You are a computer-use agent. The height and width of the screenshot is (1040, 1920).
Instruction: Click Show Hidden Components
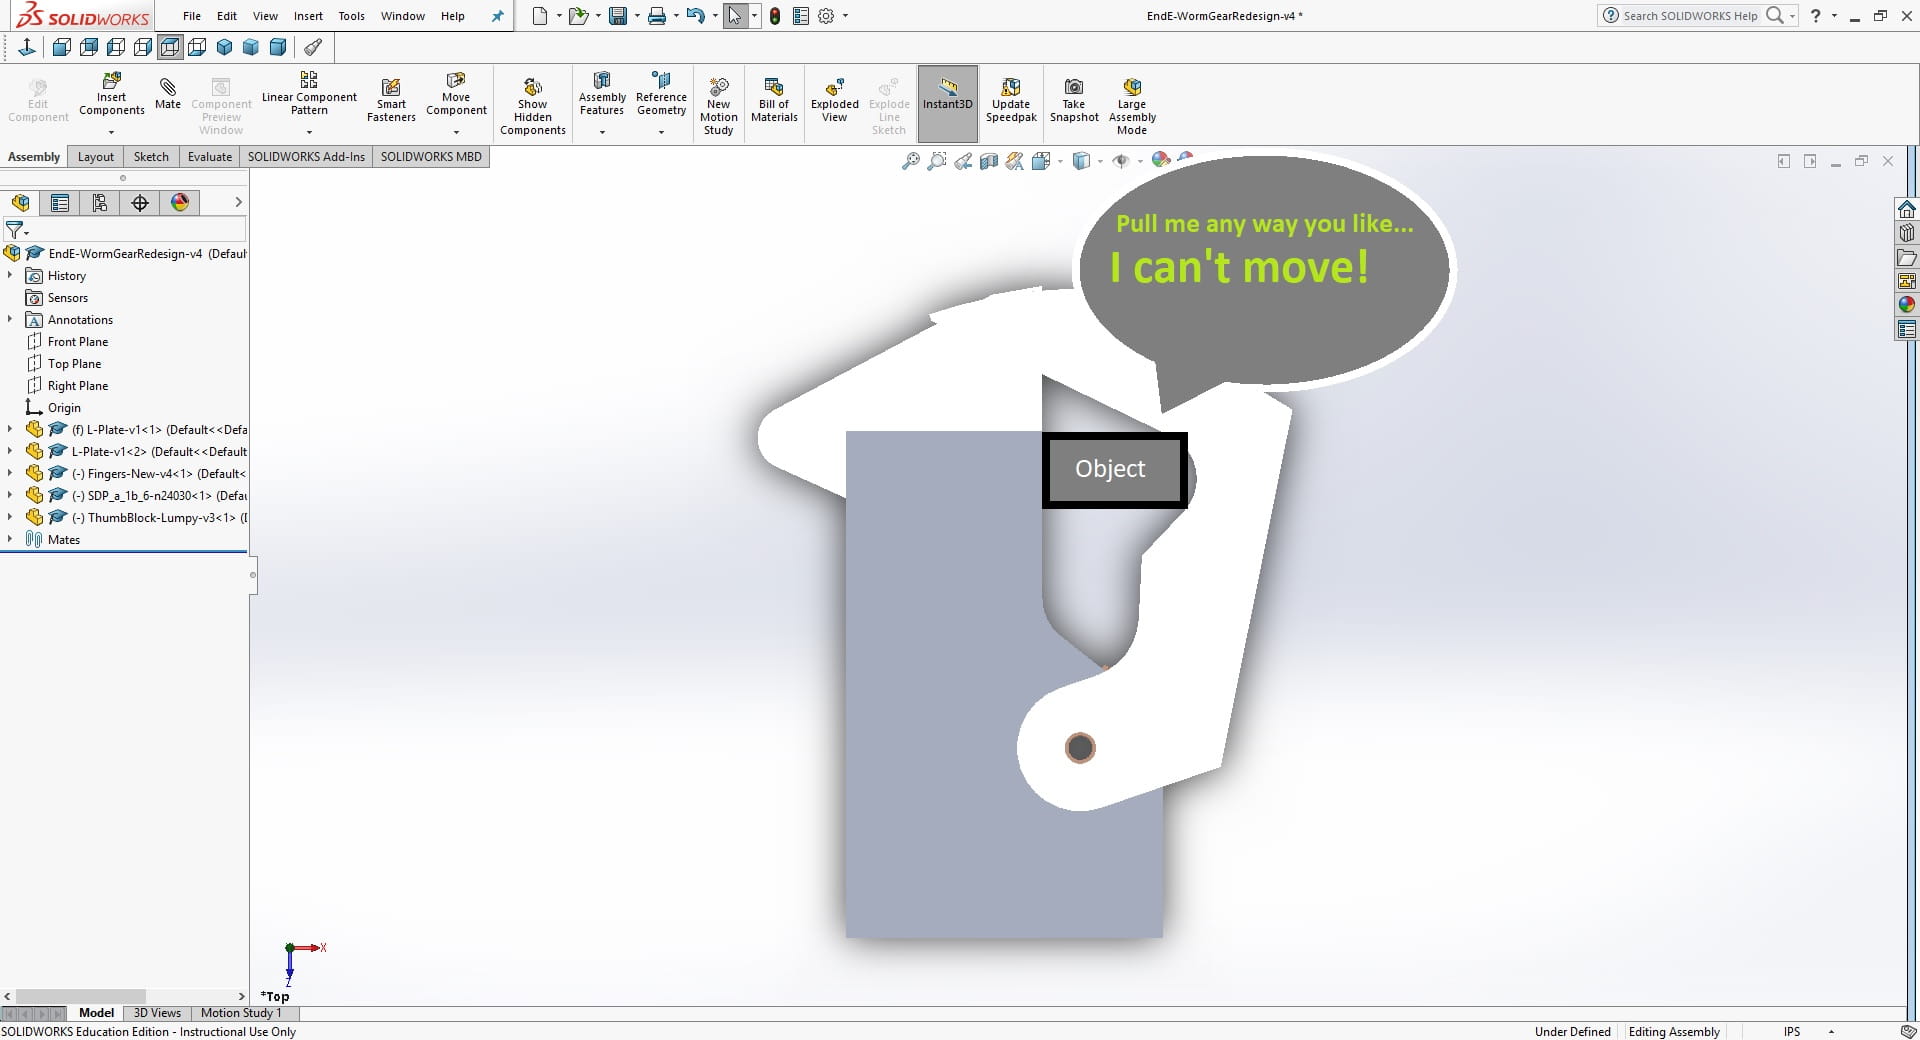tap(533, 105)
